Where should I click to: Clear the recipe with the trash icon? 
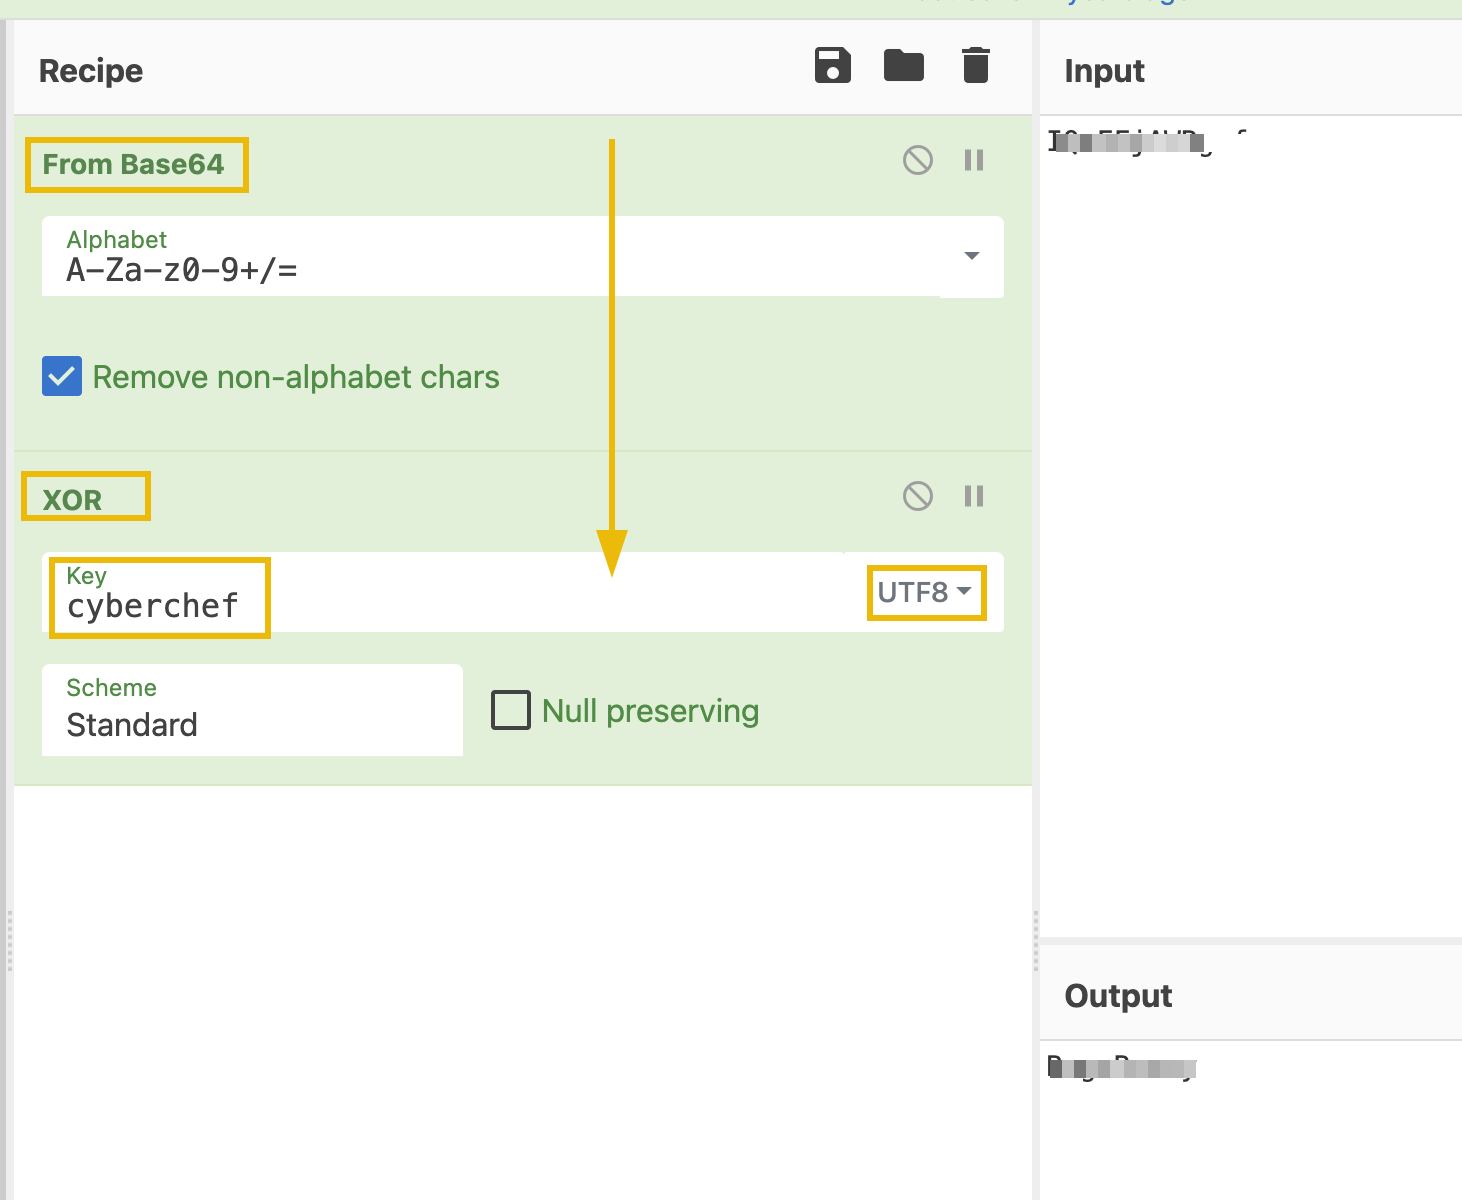coord(974,65)
